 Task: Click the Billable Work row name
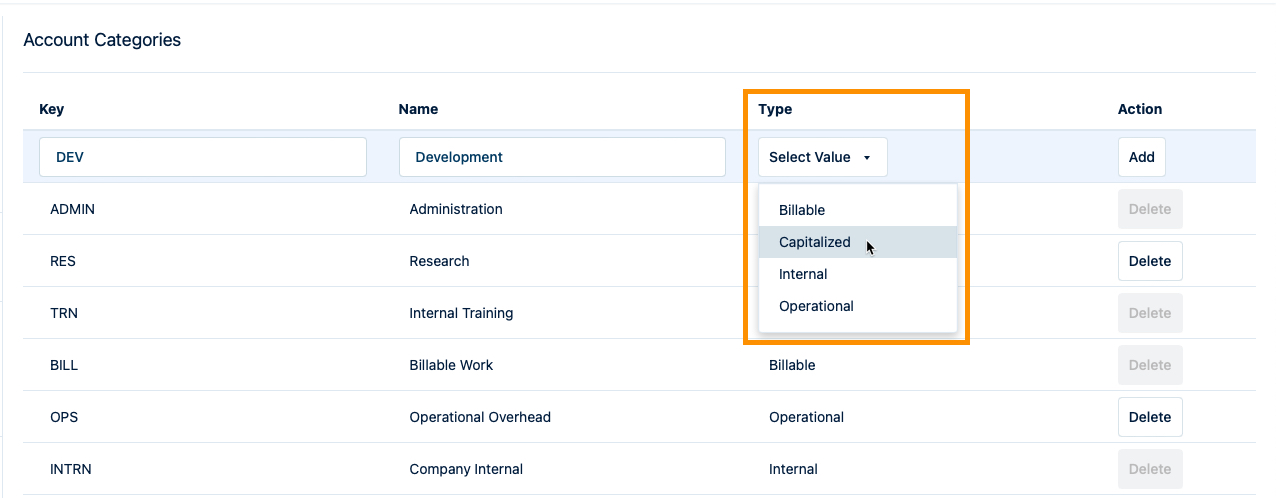click(x=451, y=365)
